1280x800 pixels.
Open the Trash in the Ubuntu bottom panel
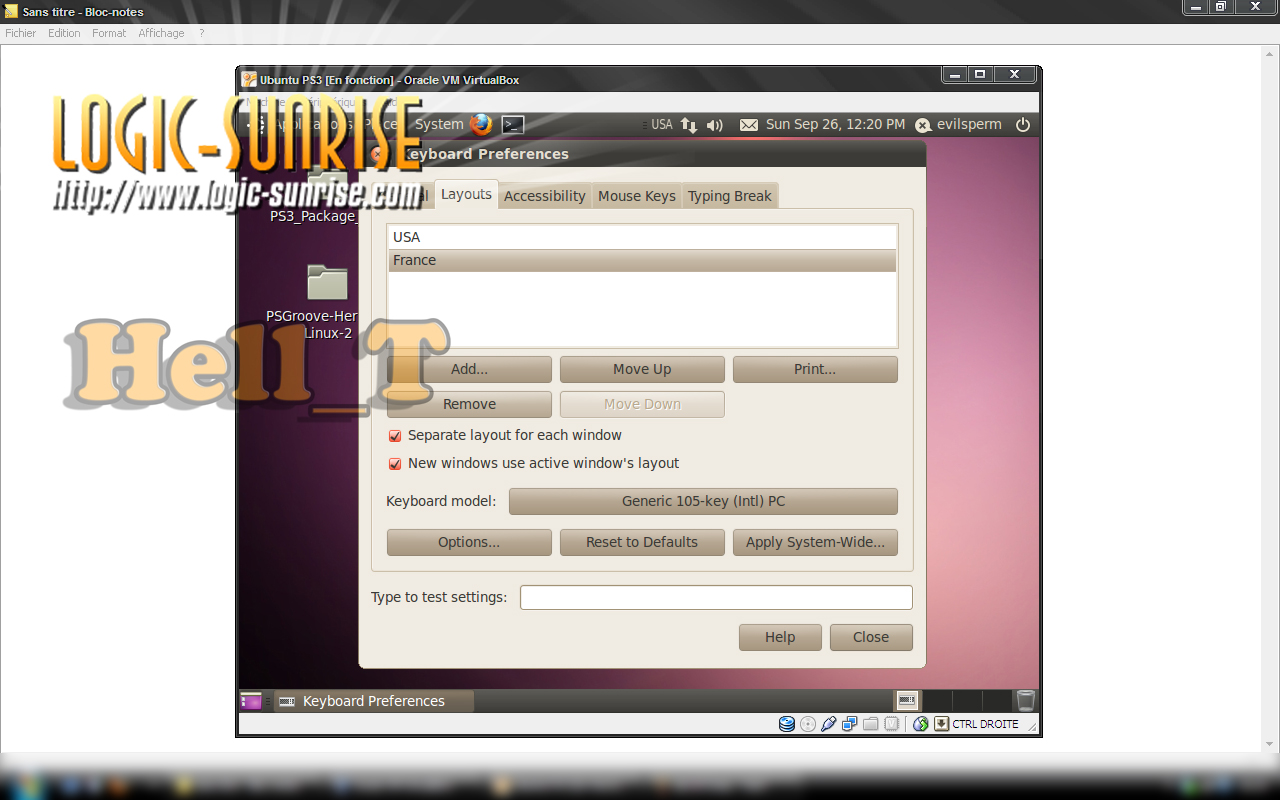pyautogui.click(x=1026, y=701)
